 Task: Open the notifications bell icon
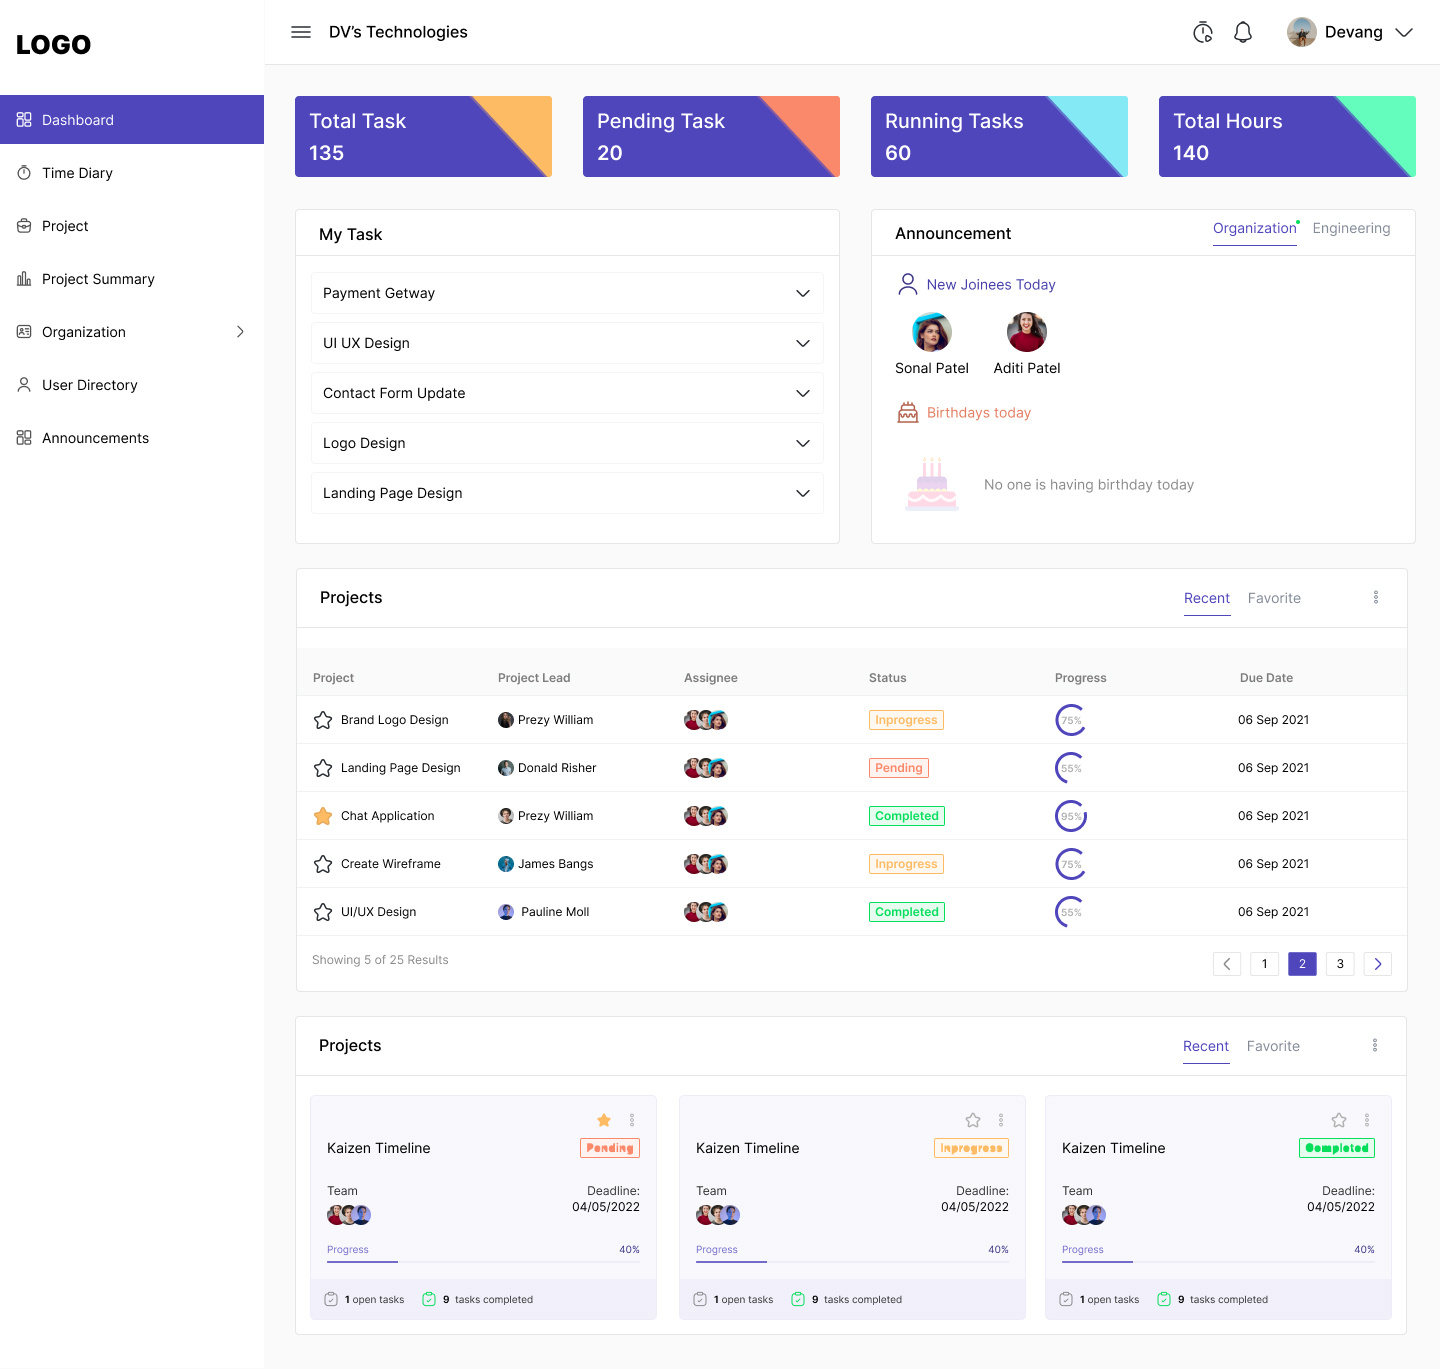(x=1243, y=31)
